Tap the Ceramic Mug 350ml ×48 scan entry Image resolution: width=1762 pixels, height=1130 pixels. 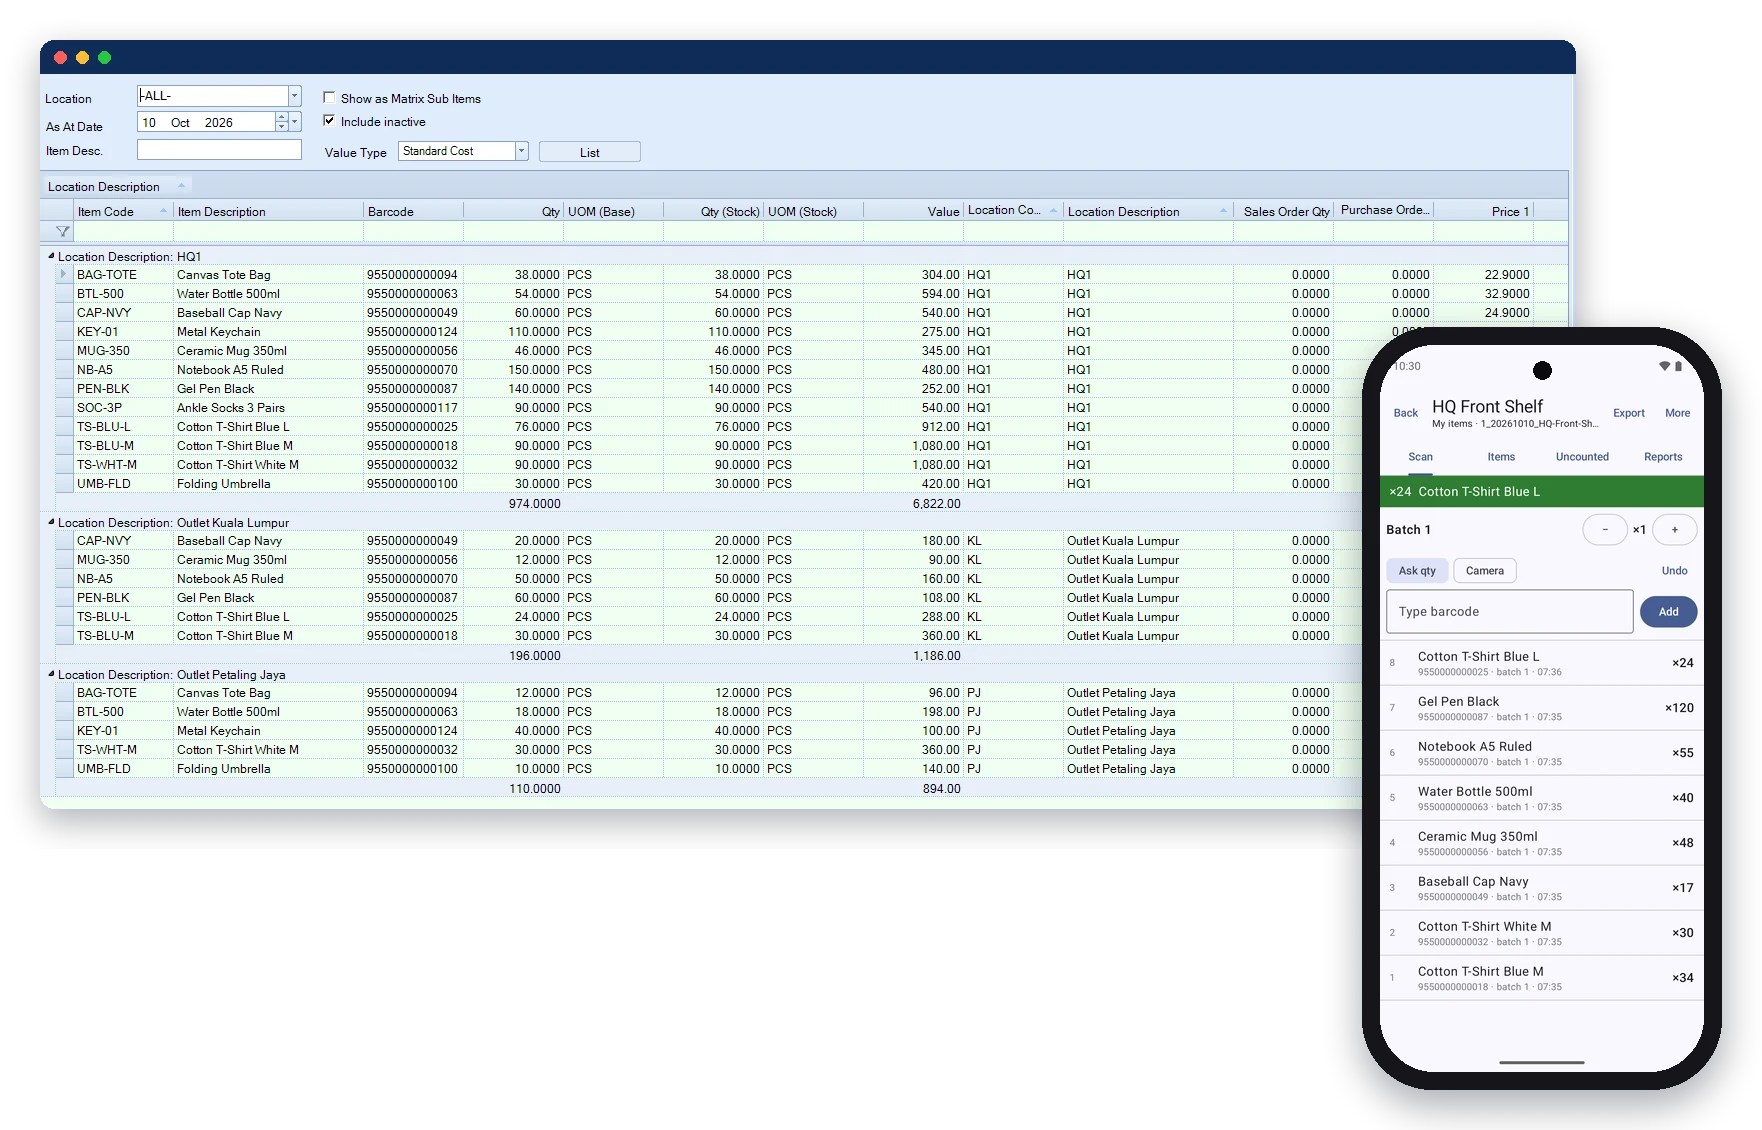[1541, 843]
